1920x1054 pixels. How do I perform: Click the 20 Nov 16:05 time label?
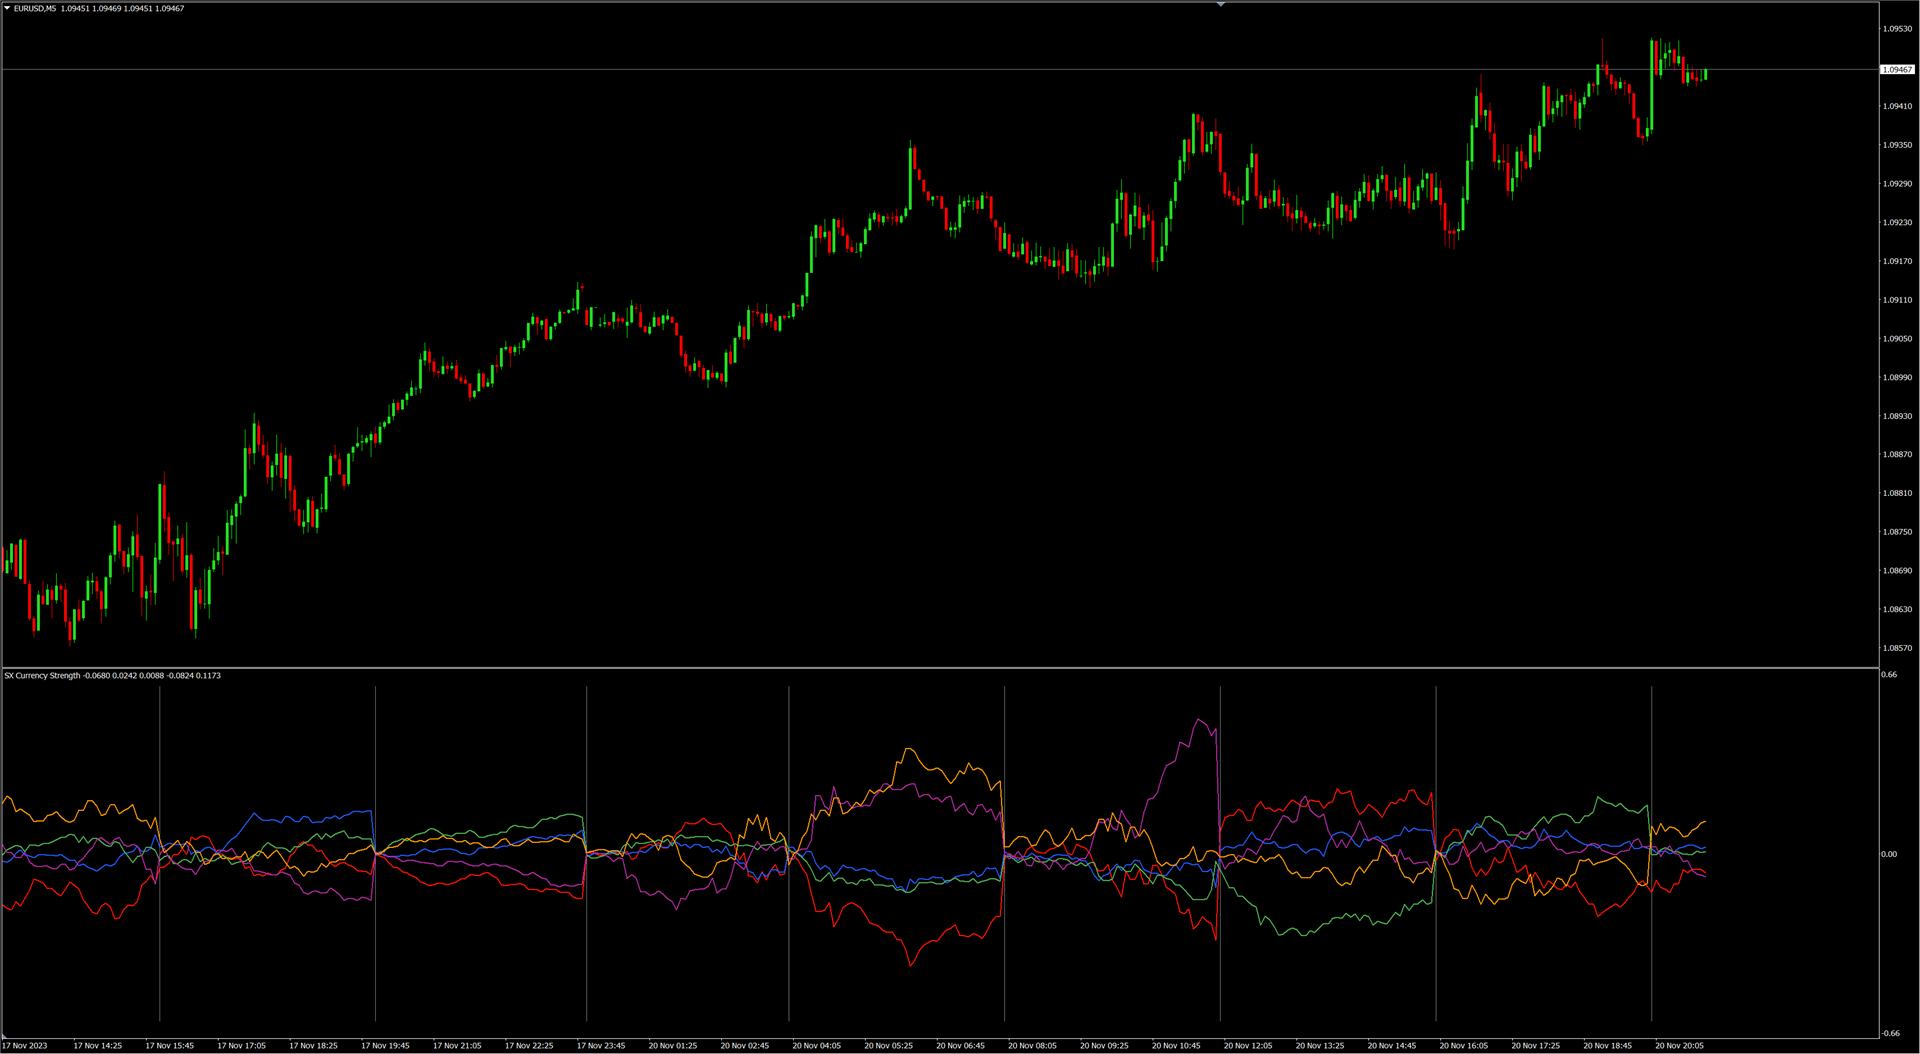tap(1463, 1046)
